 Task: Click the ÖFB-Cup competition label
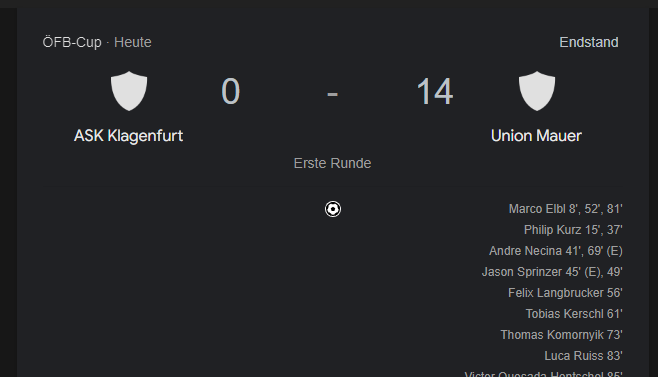pos(72,42)
